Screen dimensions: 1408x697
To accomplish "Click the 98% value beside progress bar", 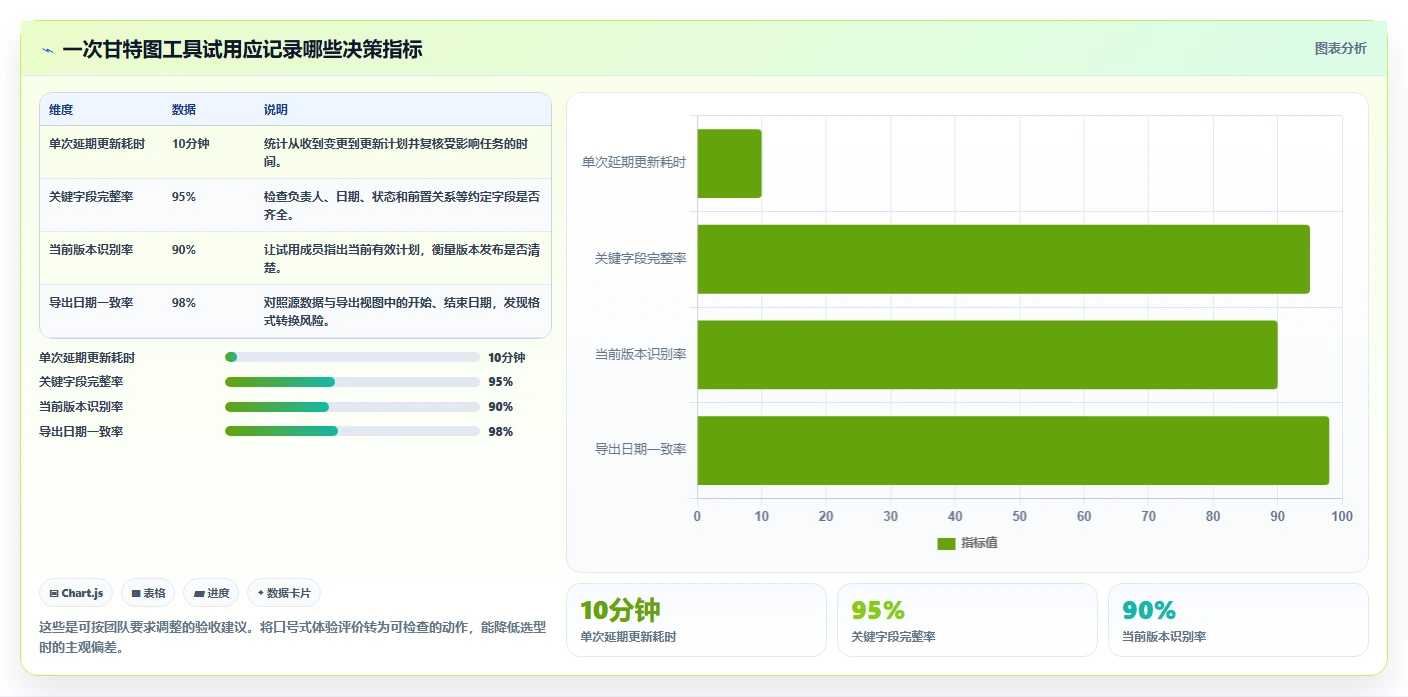I will [x=501, y=432].
